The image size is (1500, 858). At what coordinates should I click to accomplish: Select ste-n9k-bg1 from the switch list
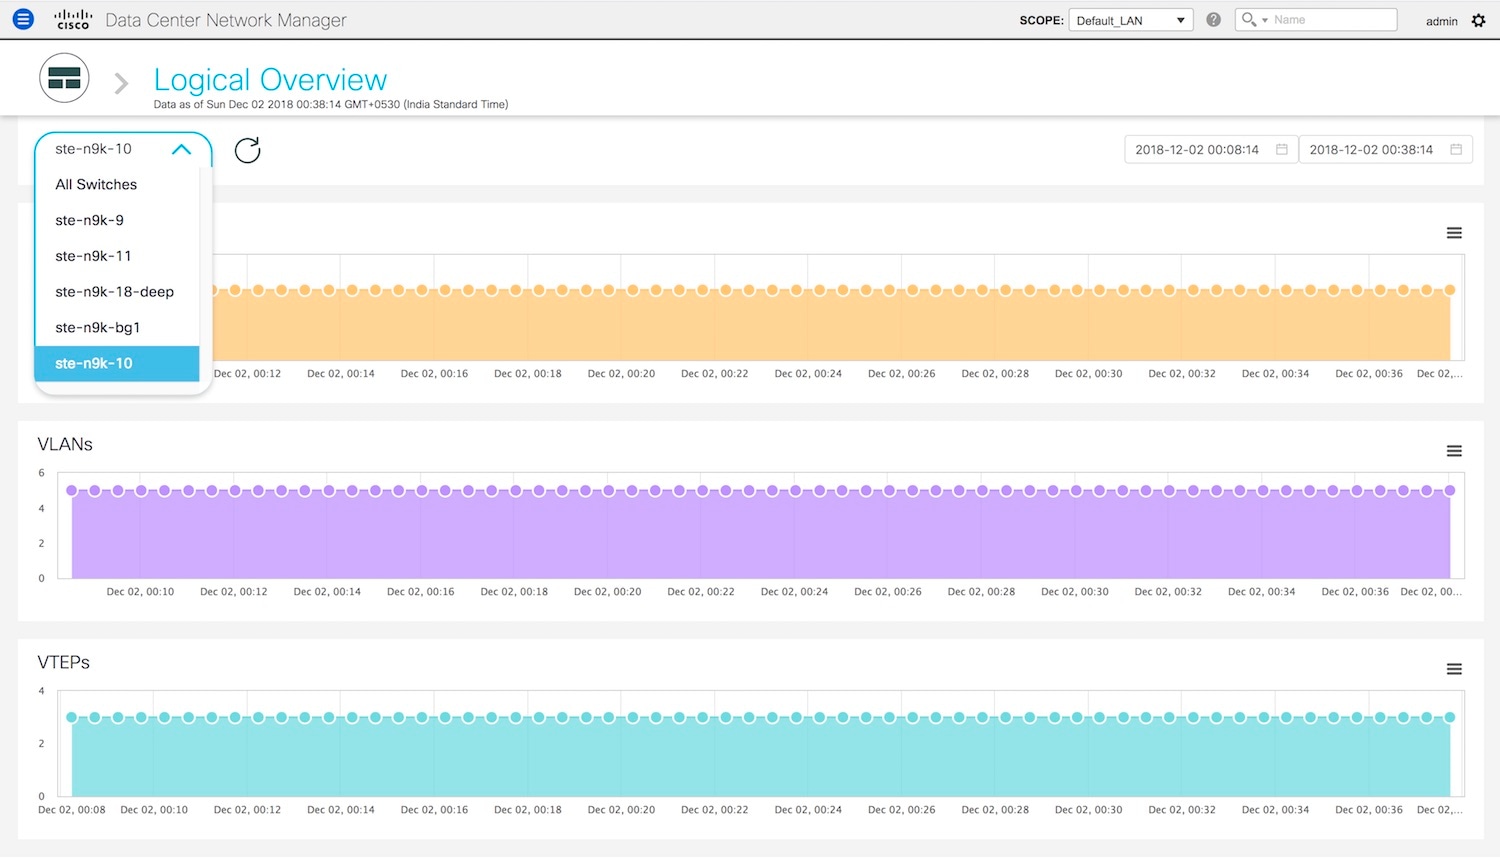coord(117,328)
